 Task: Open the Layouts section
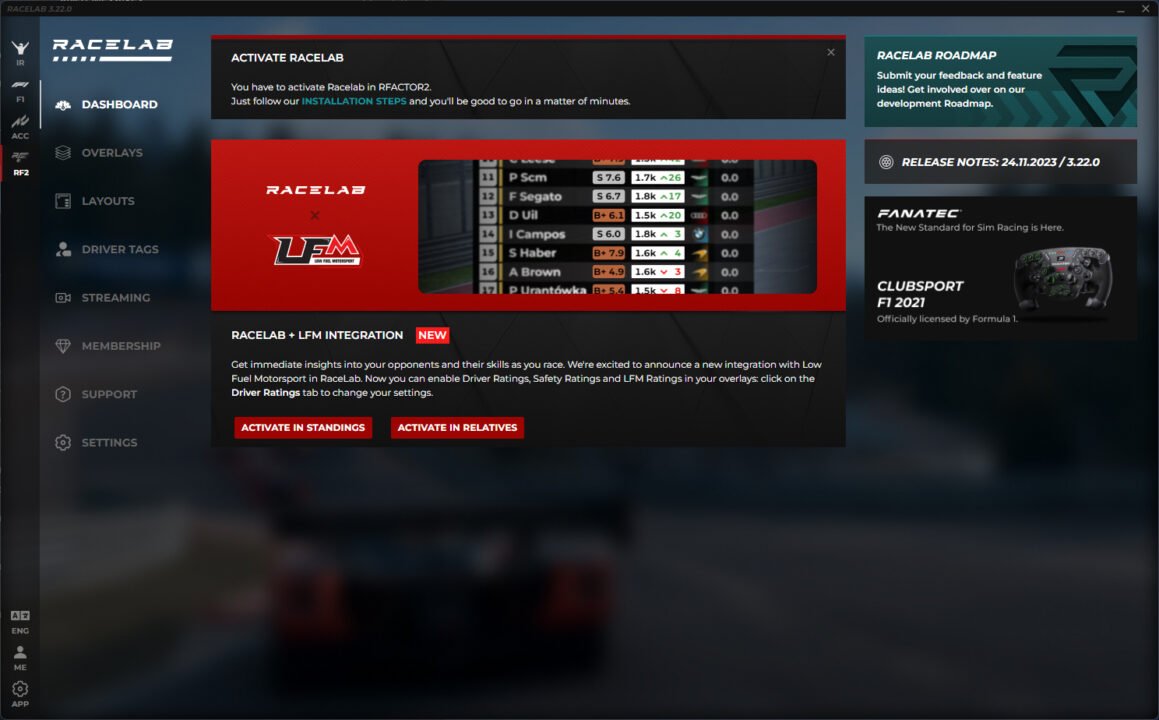[x=108, y=201]
